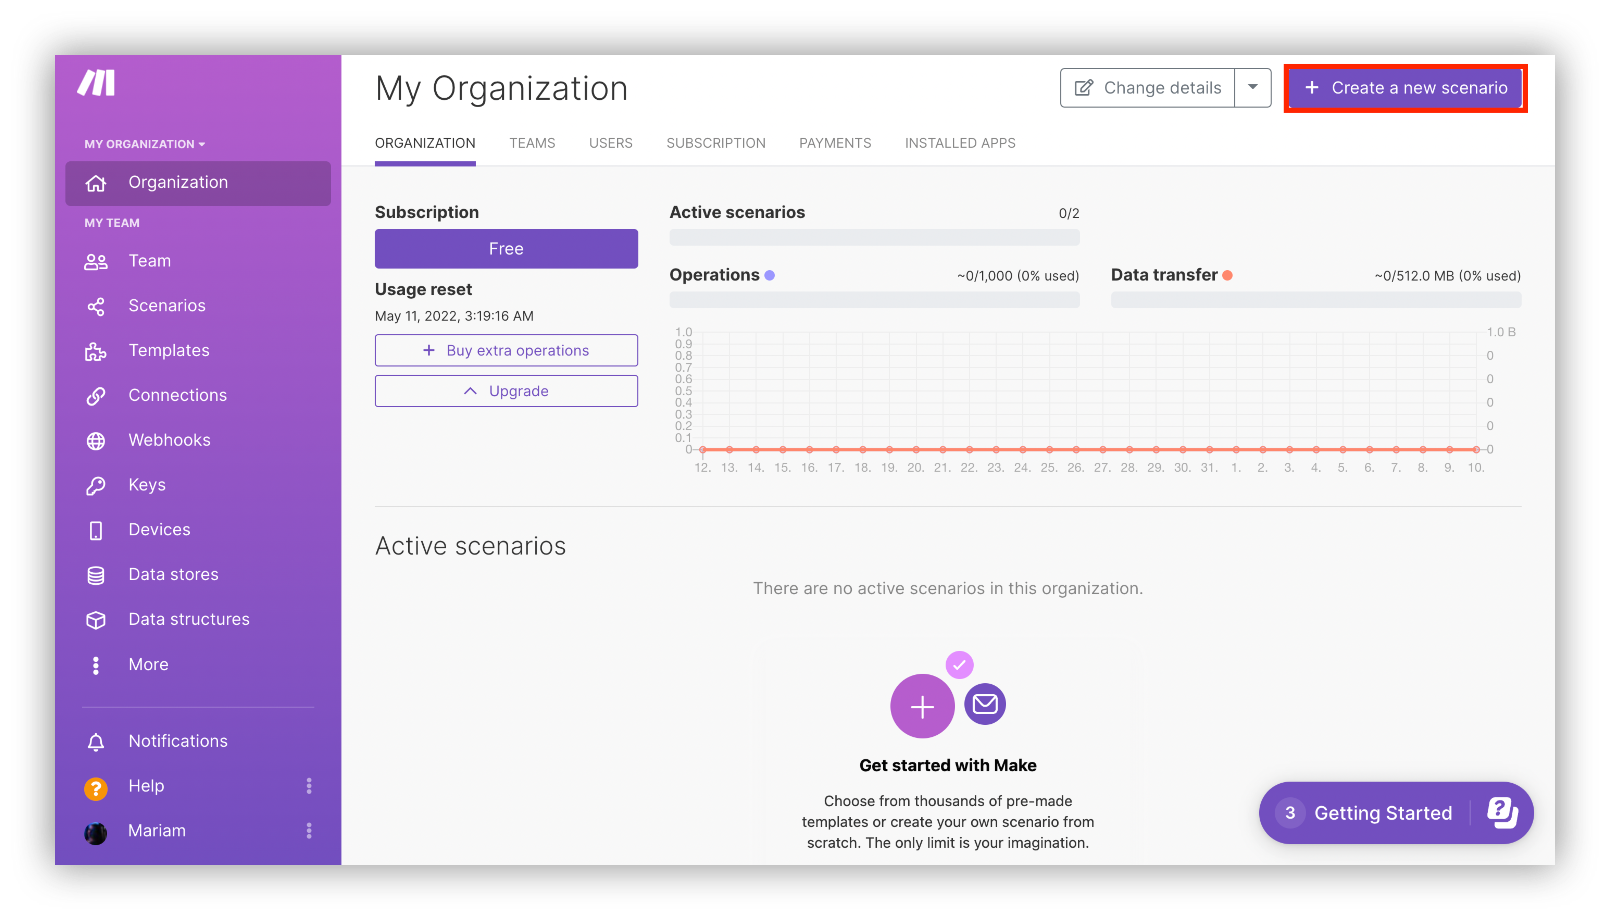Click the Free subscription button

(506, 249)
